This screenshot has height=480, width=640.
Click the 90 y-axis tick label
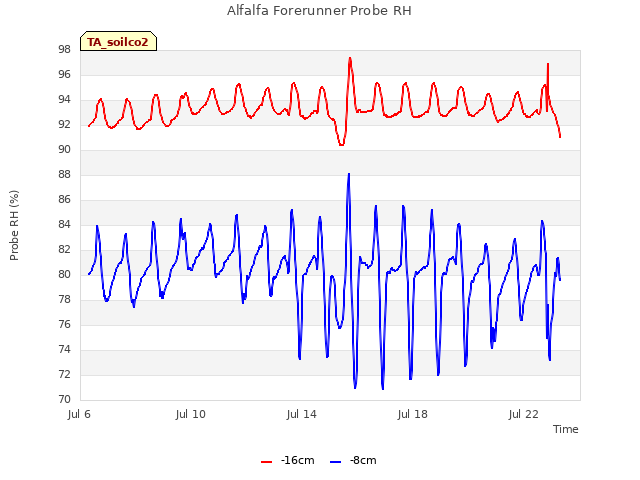point(64,150)
